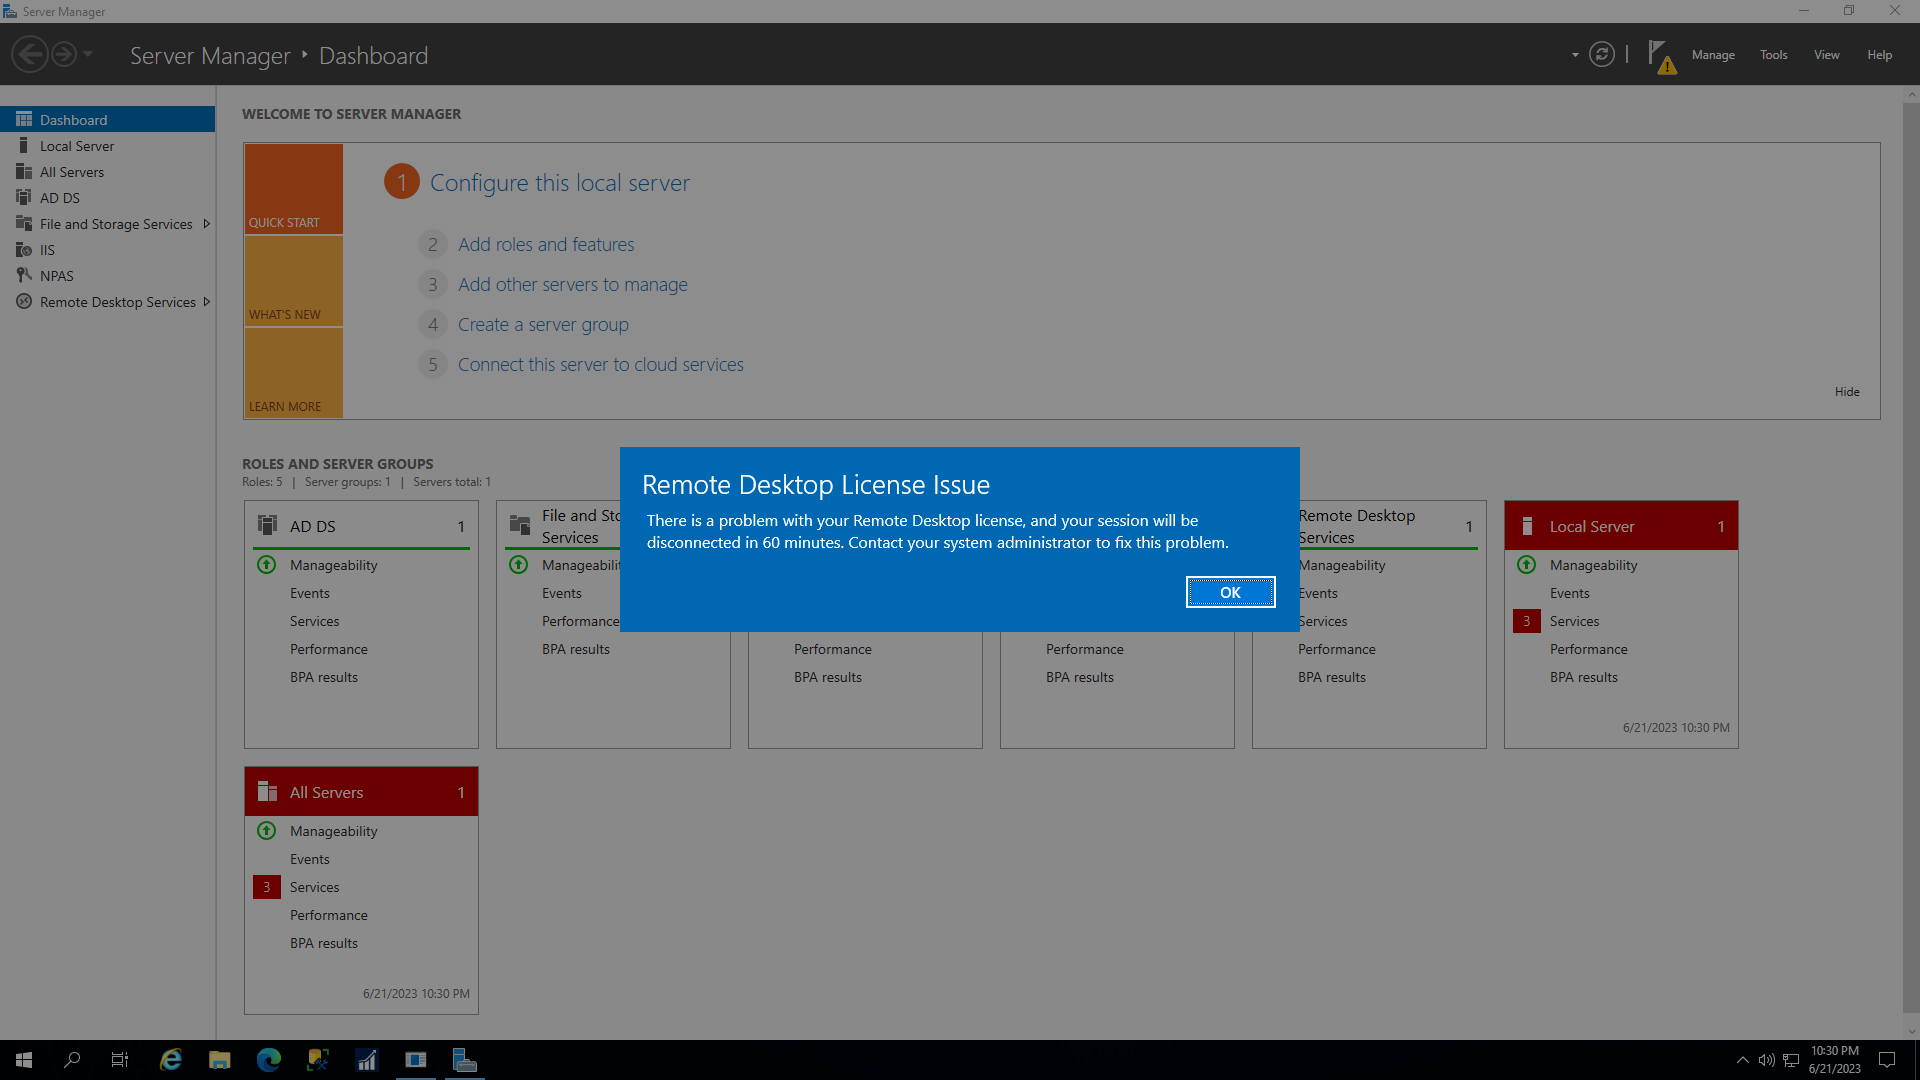Click OK on the Remote Desktop License dialog
The image size is (1920, 1080).
tap(1230, 592)
